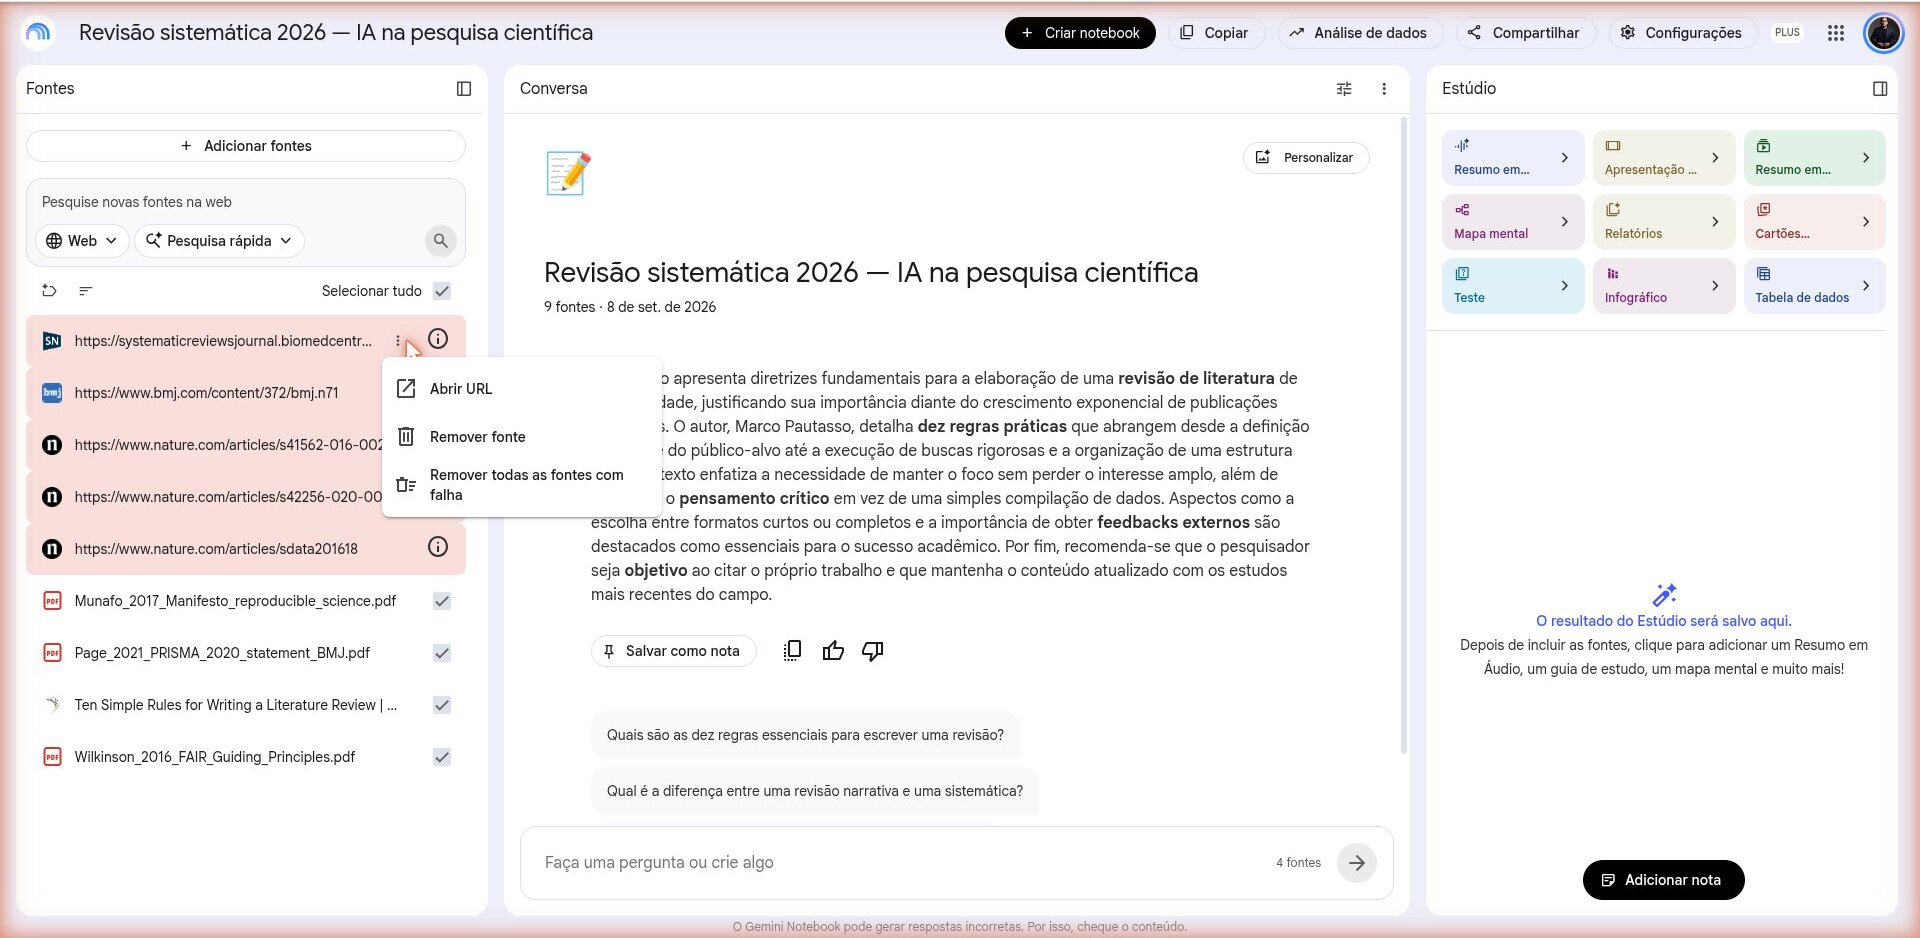Screen dimensions: 1920x938
Task: Expand the Apresentação studio card arrow
Action: coord(1715,158)
